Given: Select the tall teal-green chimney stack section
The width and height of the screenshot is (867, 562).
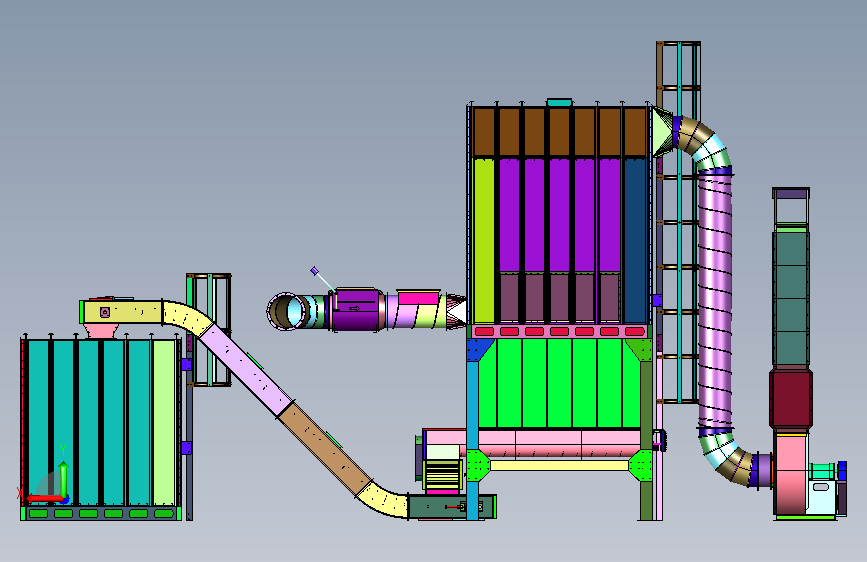Looking at the screenshot, I should tap(791, 299).
